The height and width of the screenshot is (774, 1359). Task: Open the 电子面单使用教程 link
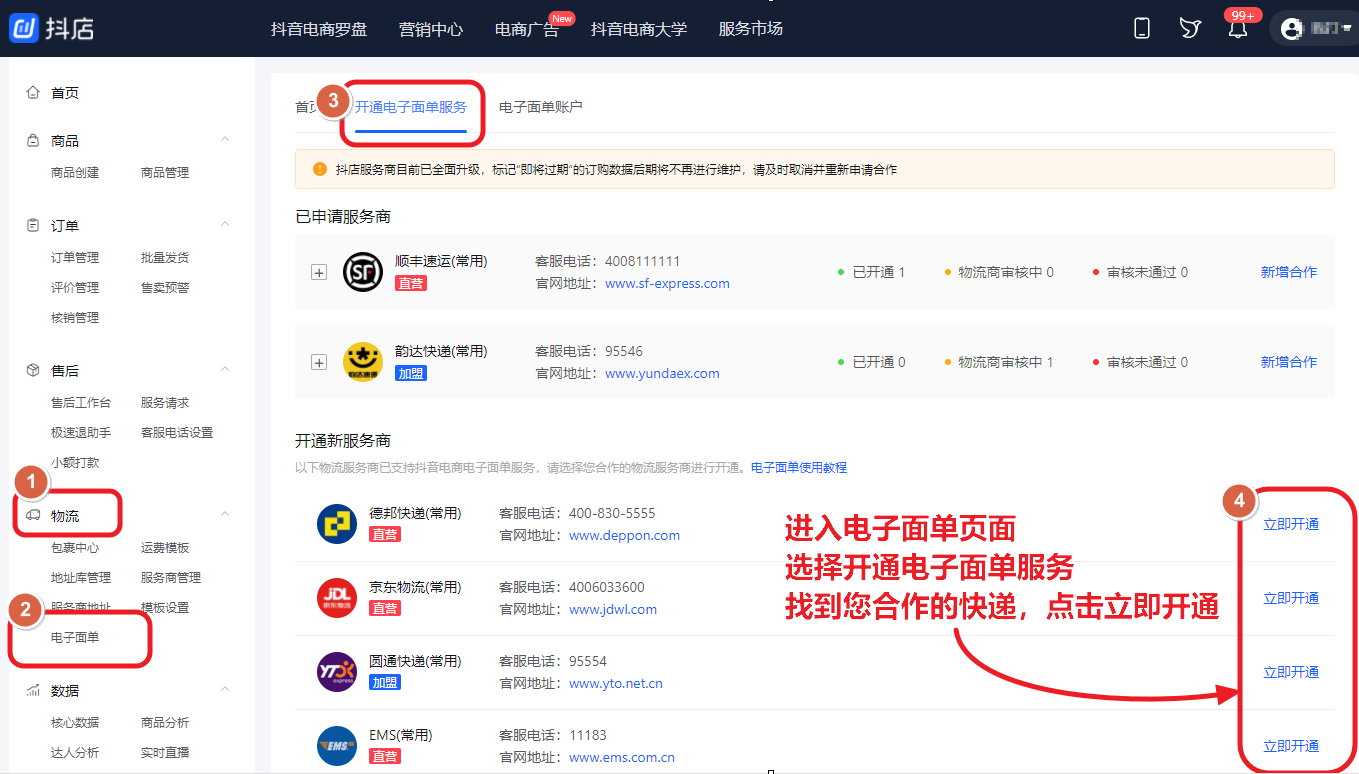click(799, 467)
